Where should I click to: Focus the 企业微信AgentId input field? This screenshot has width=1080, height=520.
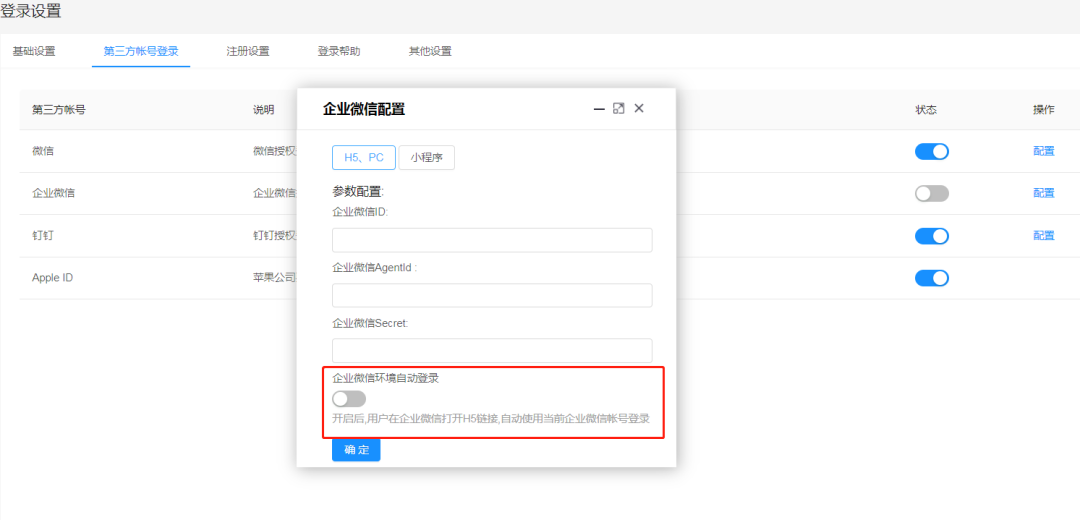click(492, 295)
